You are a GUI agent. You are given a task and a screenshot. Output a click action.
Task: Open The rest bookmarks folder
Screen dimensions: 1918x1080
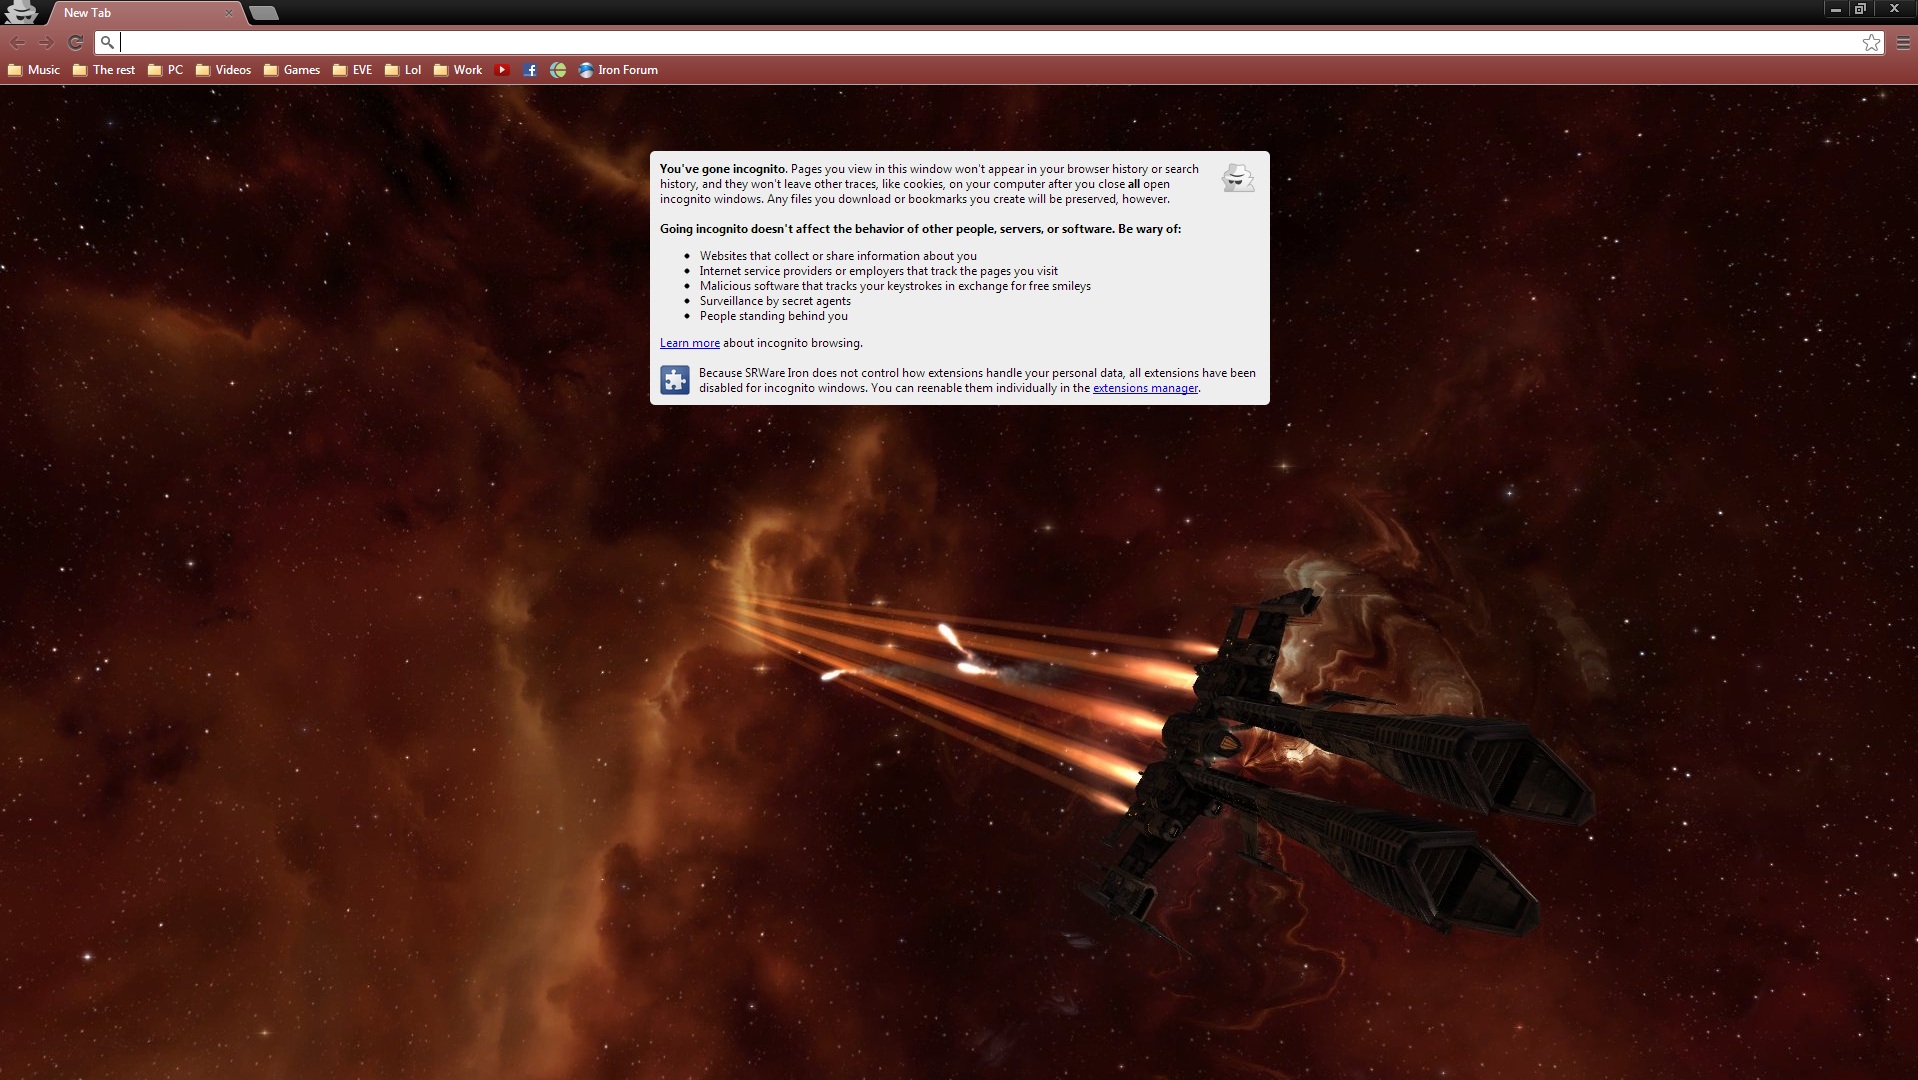click(104, 70)
